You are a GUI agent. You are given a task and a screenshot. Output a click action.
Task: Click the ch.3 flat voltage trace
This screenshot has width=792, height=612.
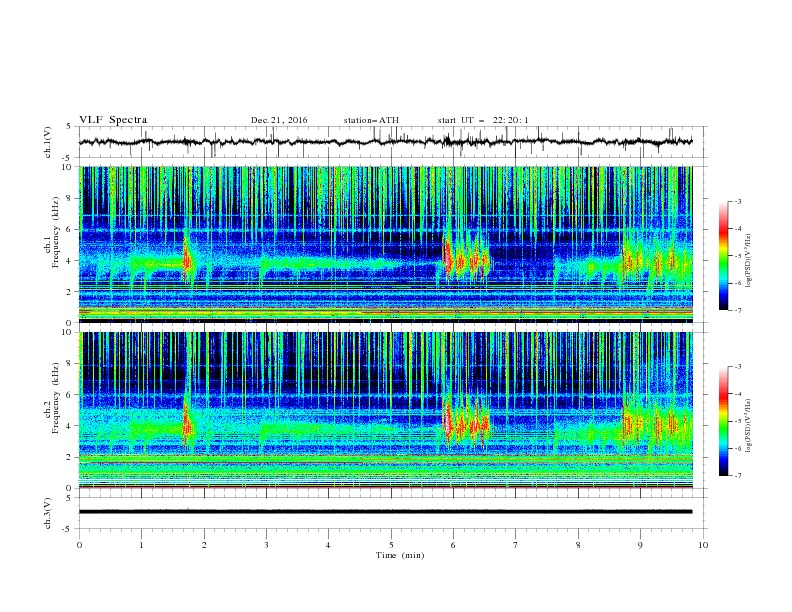pos(385,512)
